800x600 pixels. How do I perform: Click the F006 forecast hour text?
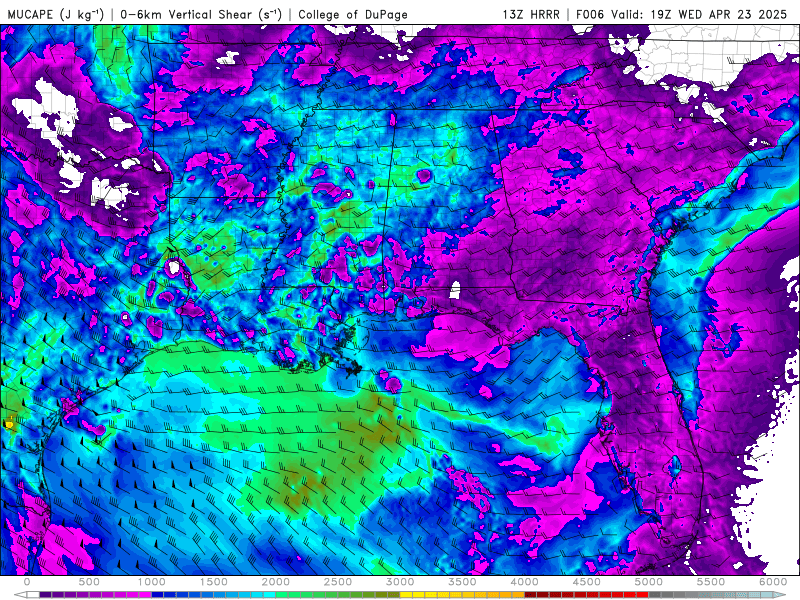coord(591,14)
